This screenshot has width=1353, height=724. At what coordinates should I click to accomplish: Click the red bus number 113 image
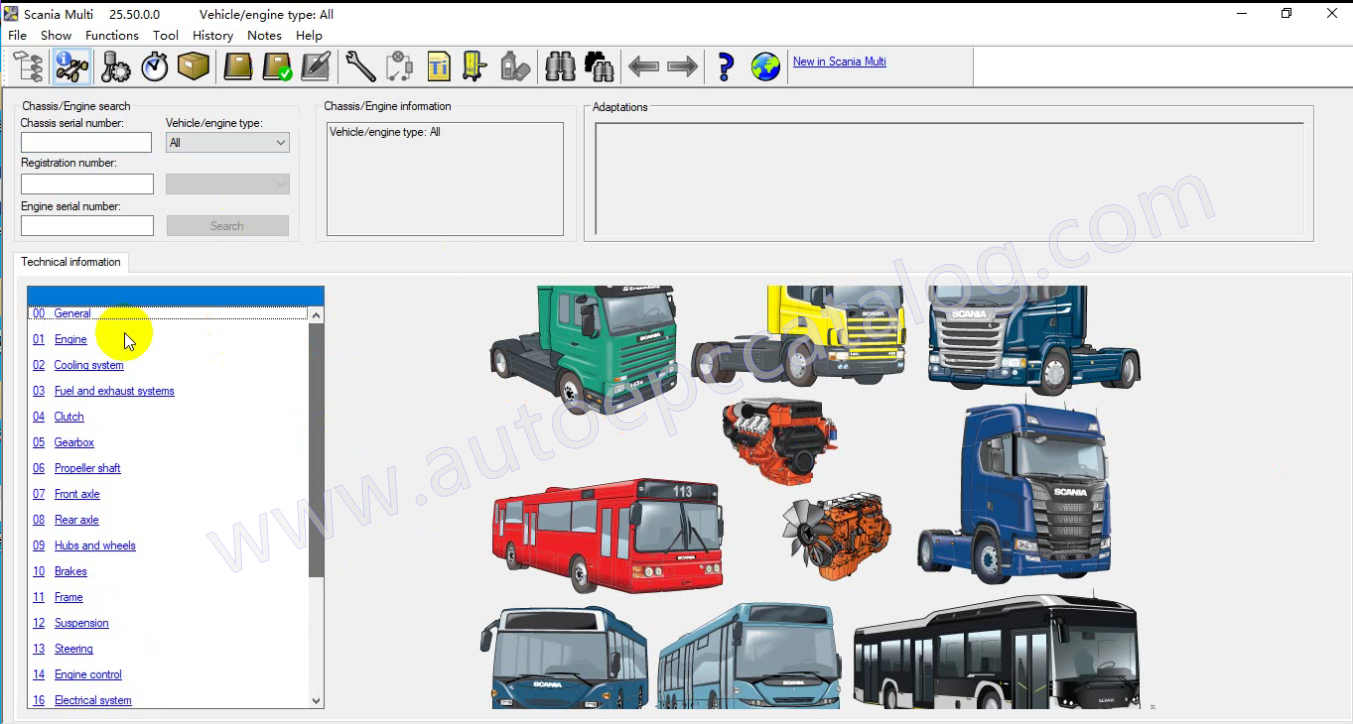point(608,534)
